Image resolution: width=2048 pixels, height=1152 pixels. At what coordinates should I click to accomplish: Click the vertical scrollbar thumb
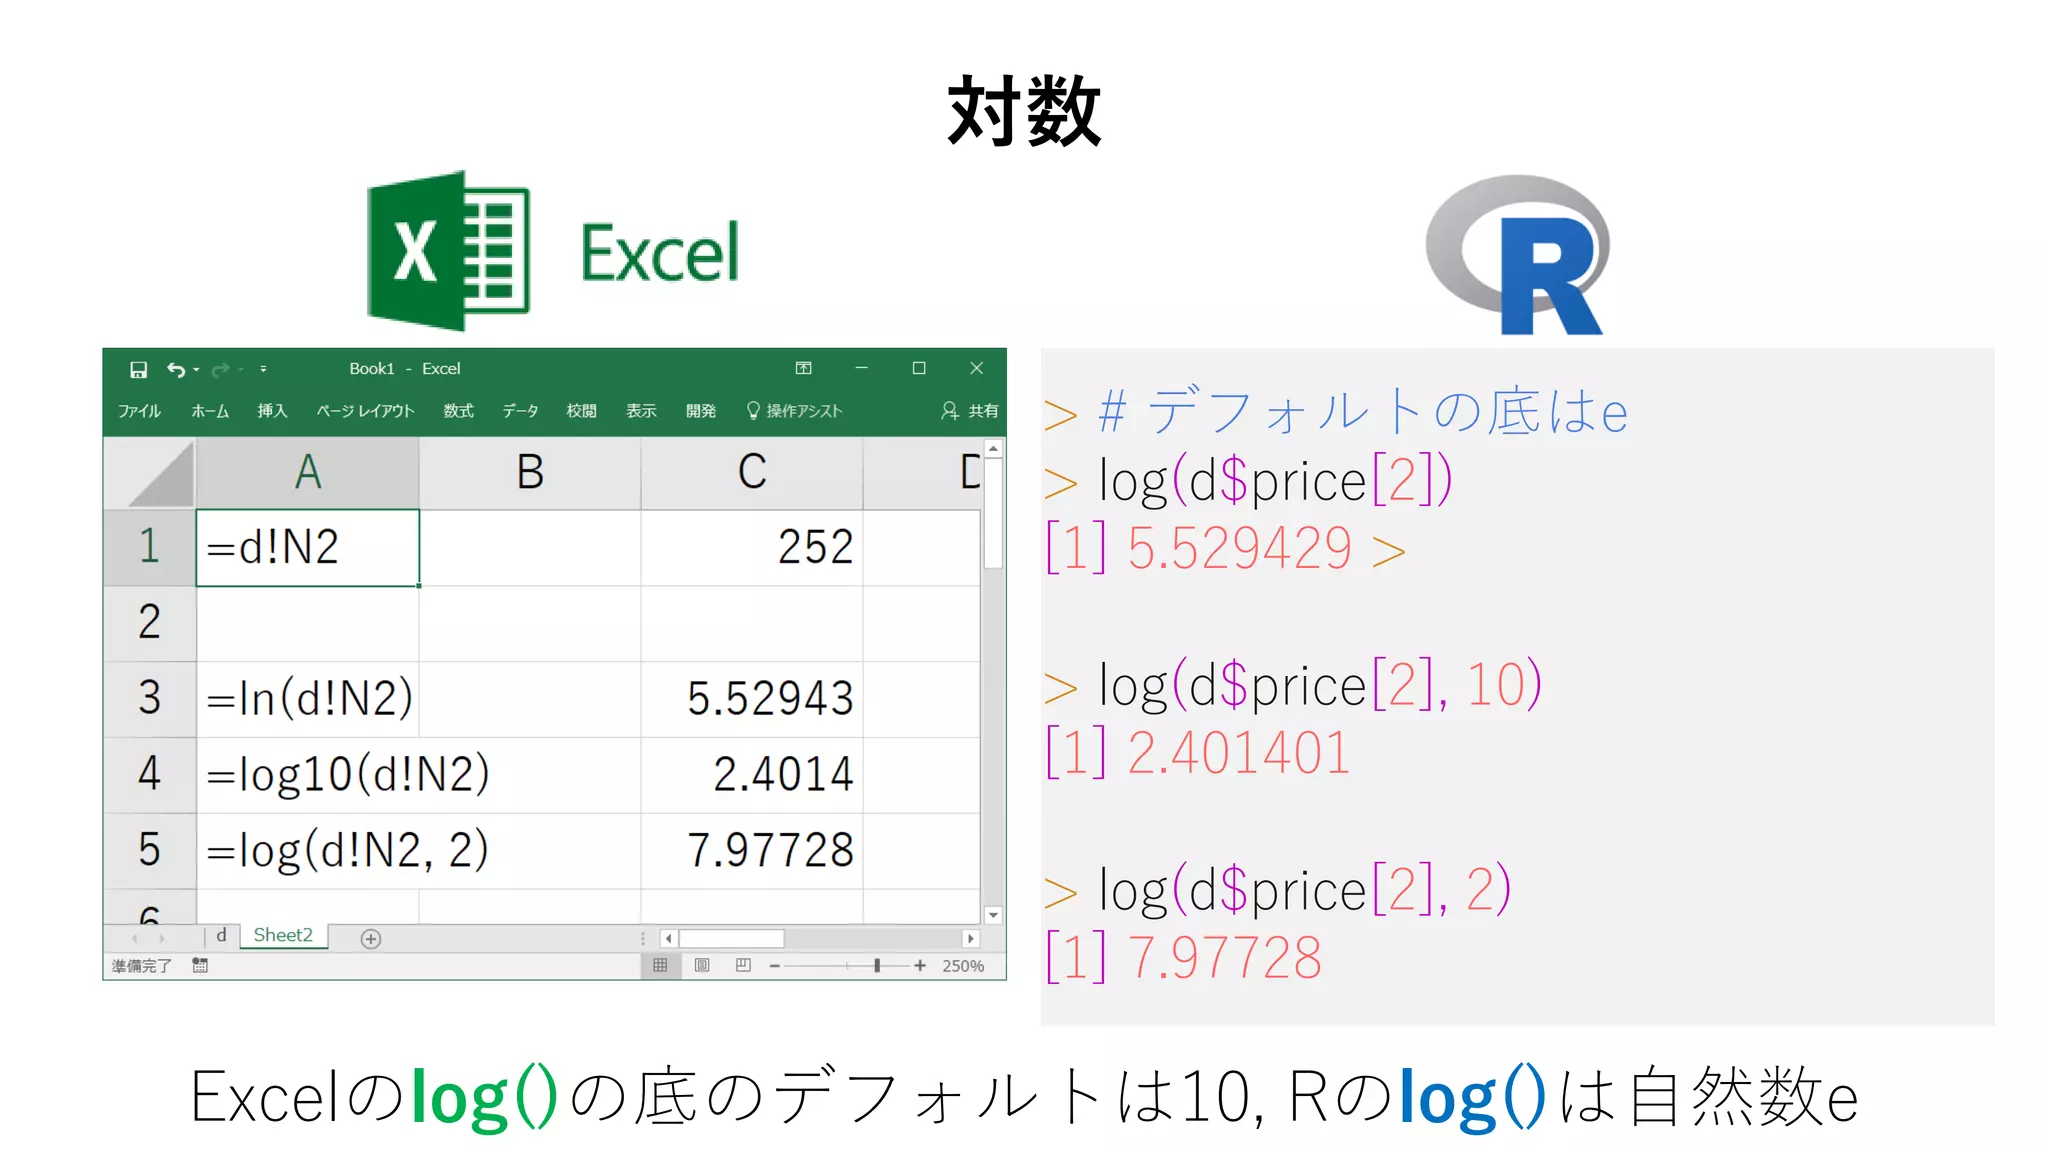click(x=993, y=514)
